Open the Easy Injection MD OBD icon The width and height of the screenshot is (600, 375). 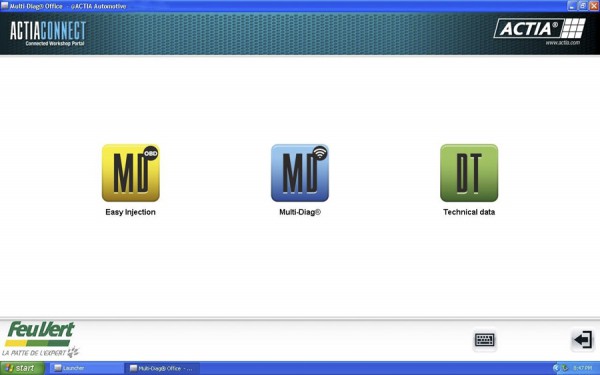130,173
